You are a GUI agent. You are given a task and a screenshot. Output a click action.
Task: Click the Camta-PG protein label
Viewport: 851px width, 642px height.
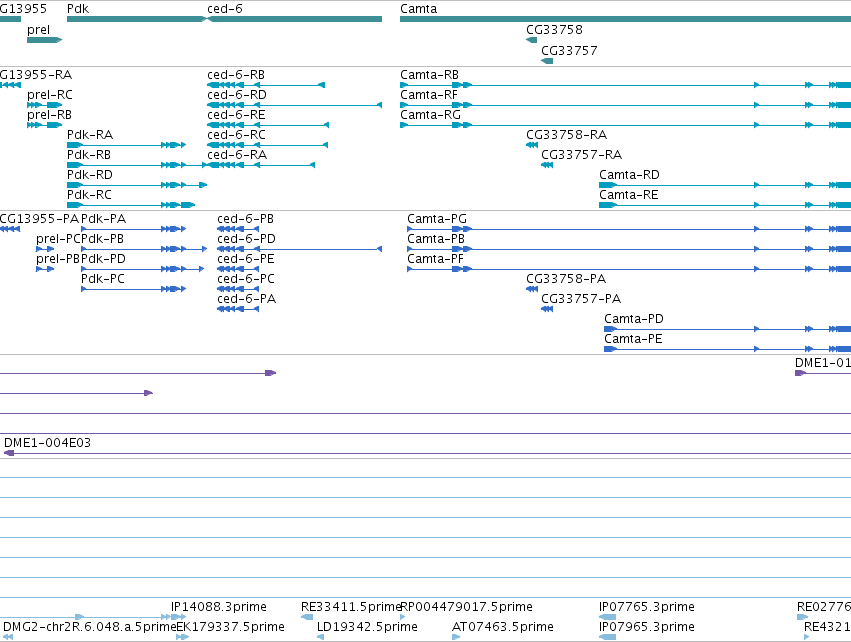pos(437,219)
